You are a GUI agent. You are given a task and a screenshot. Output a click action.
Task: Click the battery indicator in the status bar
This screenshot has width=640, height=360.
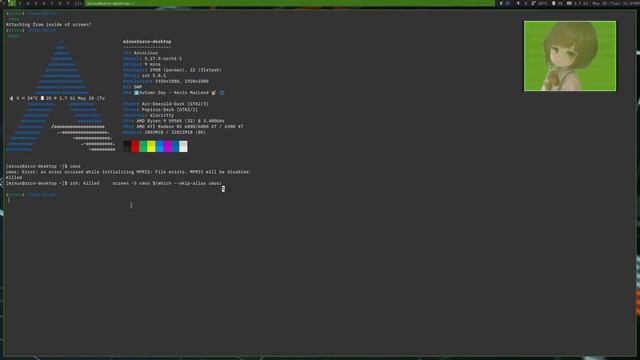coord(557,3)
